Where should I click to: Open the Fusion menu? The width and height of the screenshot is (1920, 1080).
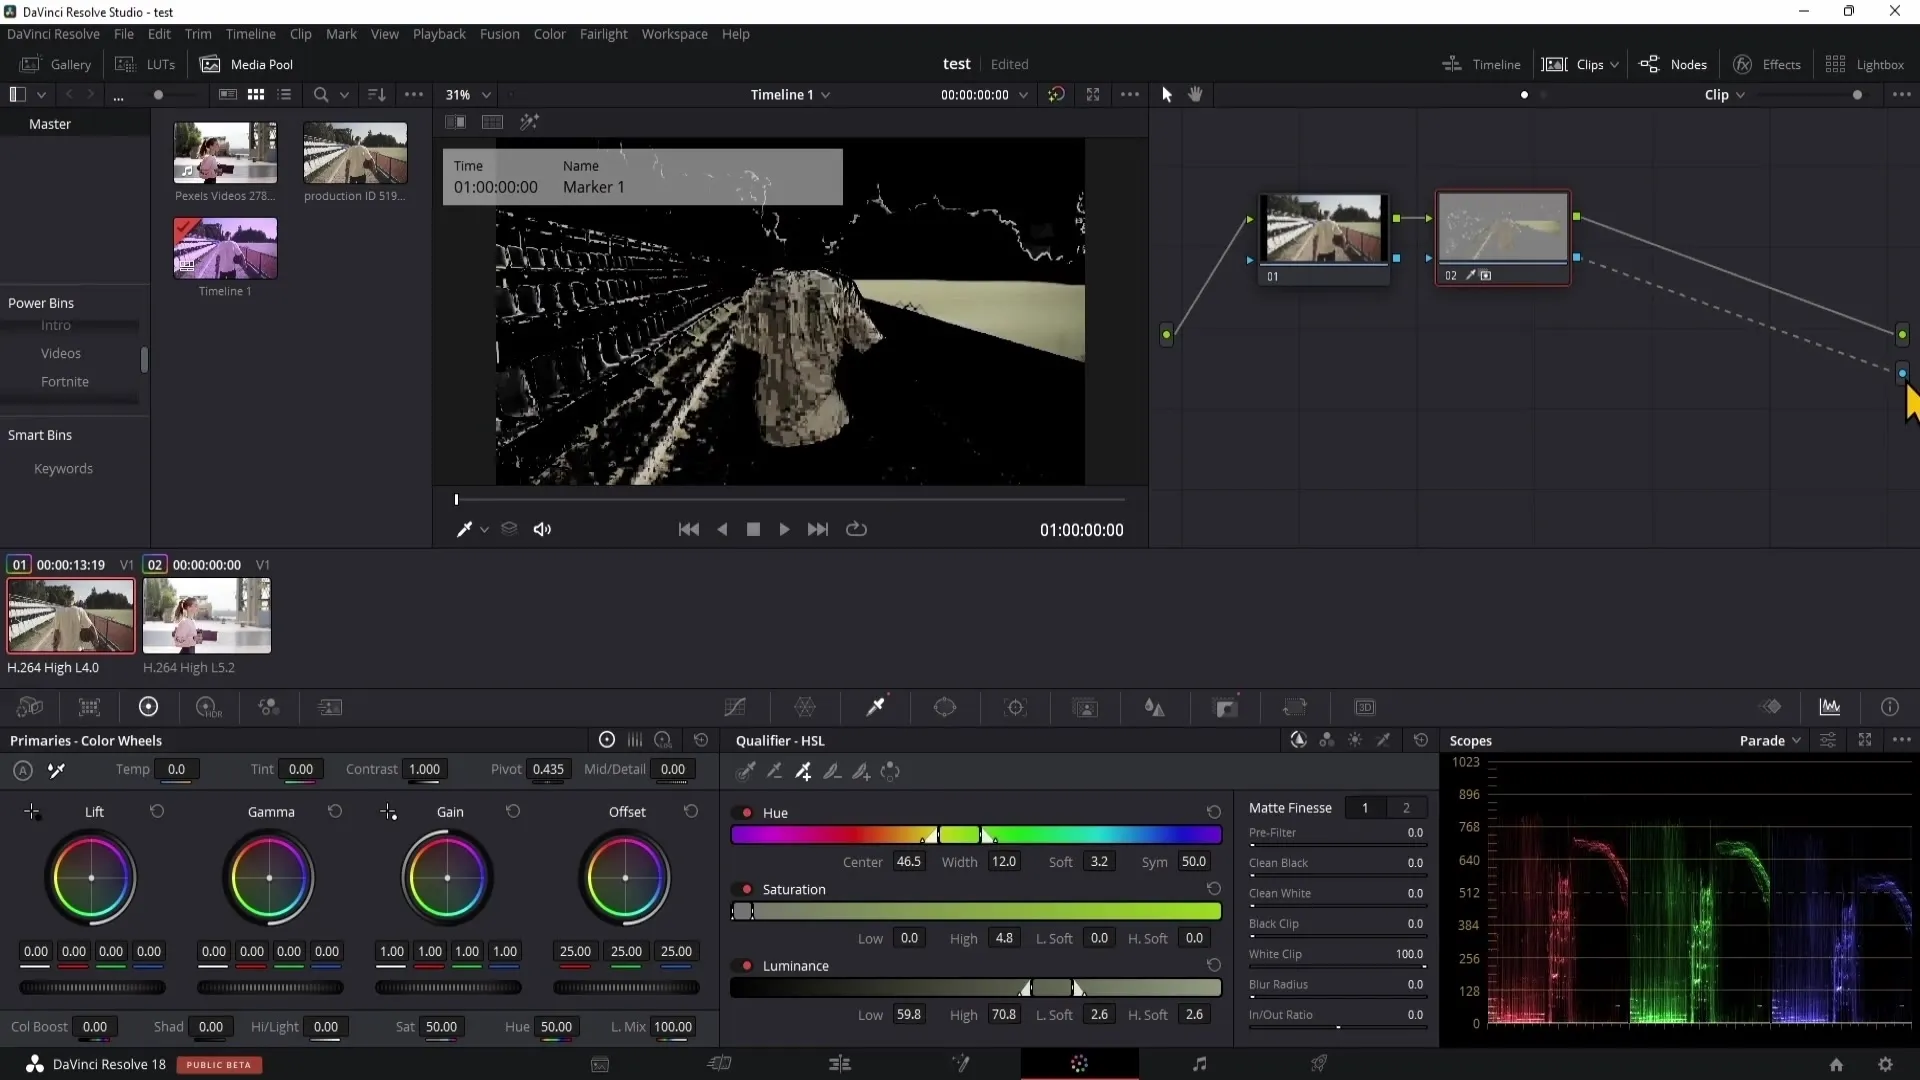(499, 34)
